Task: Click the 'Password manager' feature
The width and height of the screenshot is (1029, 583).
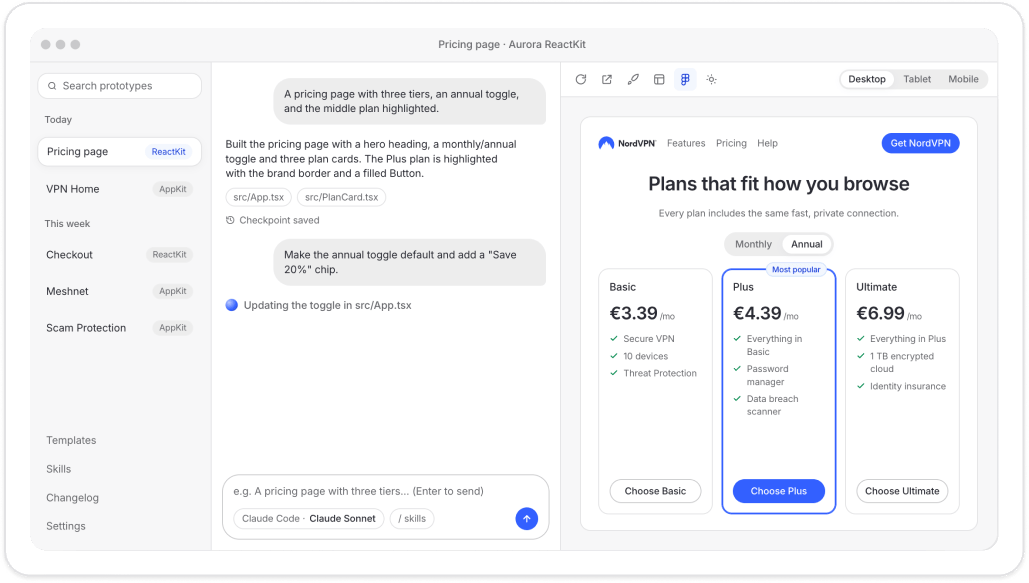Action: (767, 376)
